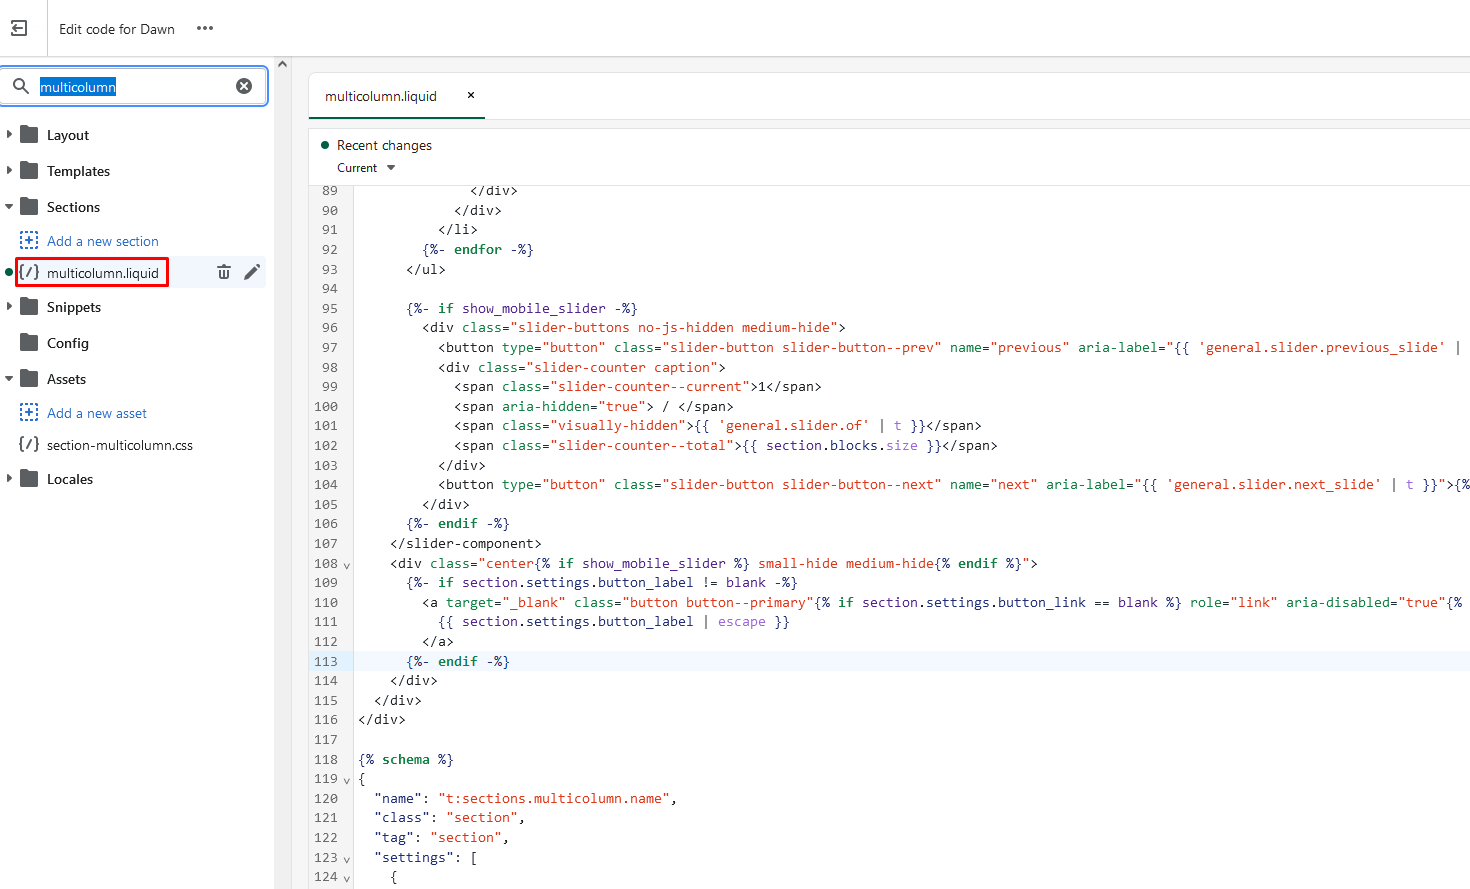Click the Sections folder icon
This screenshot has width=1470, height=889.
point(29,206)
